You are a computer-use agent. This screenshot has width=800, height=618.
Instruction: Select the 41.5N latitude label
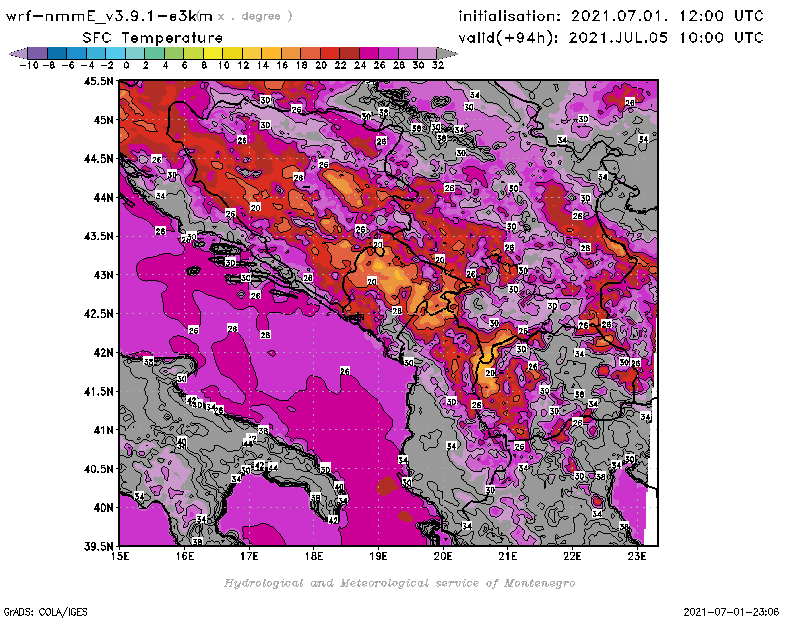[98, 391]
